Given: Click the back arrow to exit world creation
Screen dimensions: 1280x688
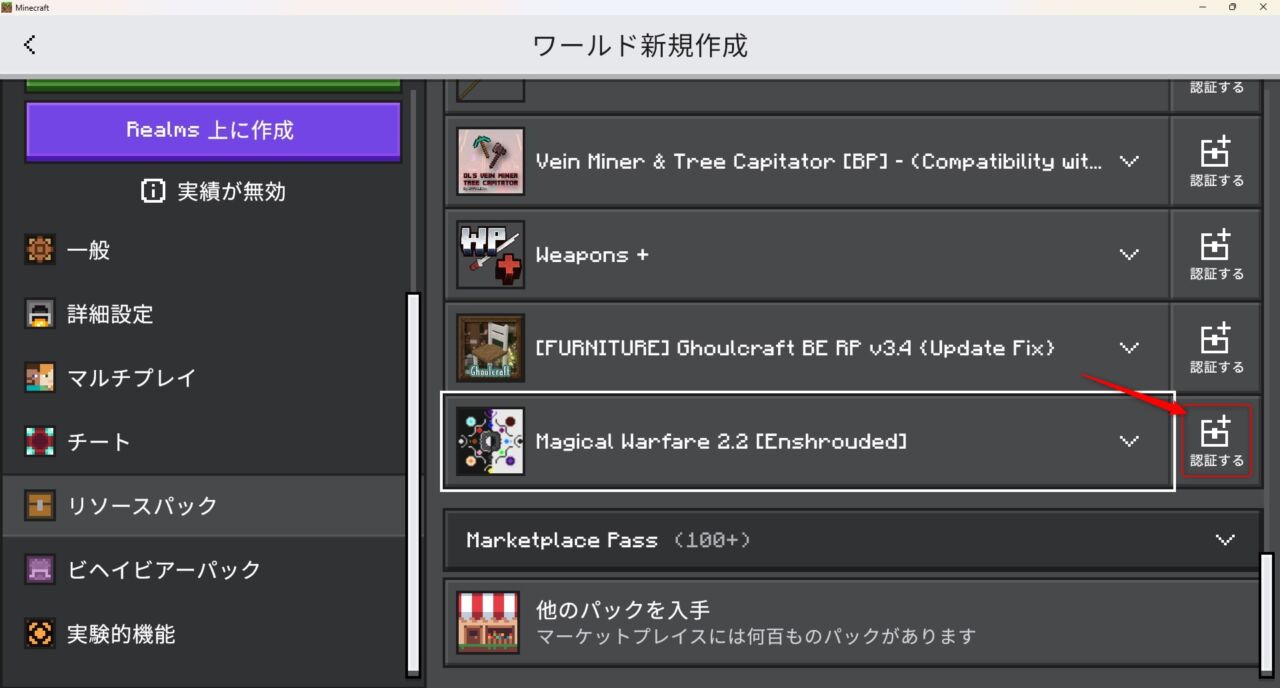Looking at the screenshot, I should click(30, 44).
